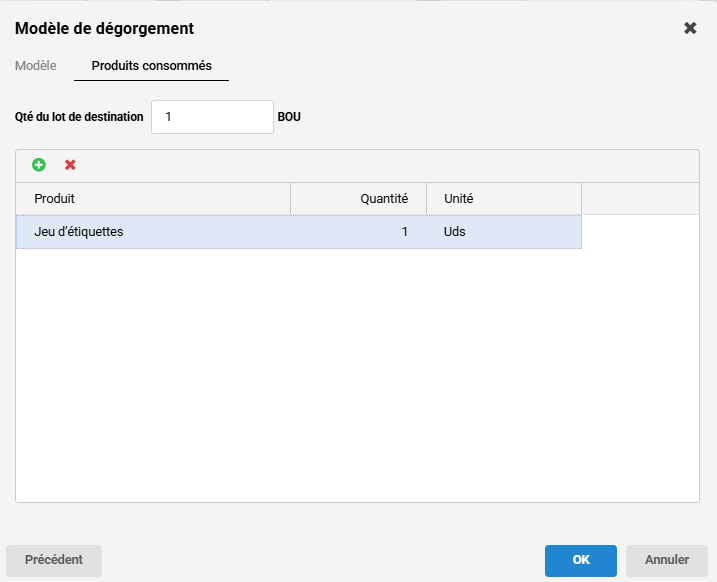Select the Produits consommés tab
This screenshot has height=582, width=717.
[x=151, y=66]
